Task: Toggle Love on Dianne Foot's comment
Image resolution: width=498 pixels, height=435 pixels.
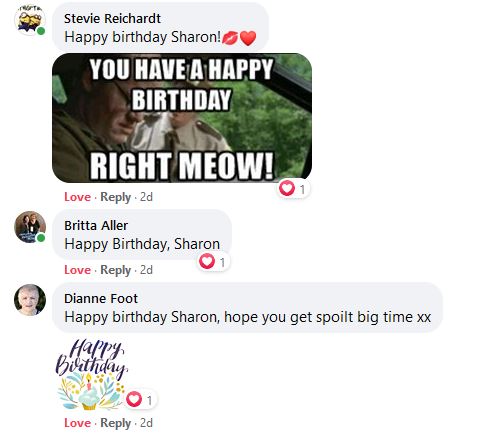Action: pos(77,423)
